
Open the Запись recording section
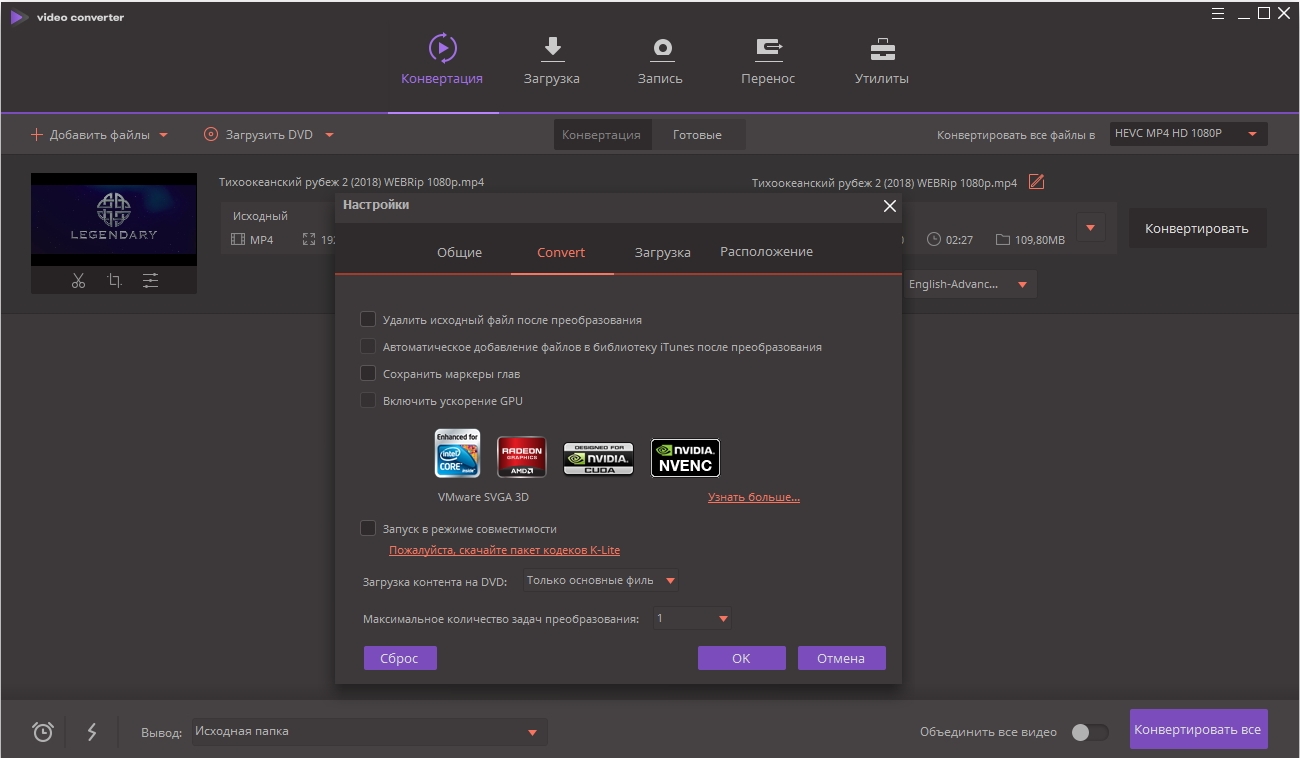click(x=660, y=61)
